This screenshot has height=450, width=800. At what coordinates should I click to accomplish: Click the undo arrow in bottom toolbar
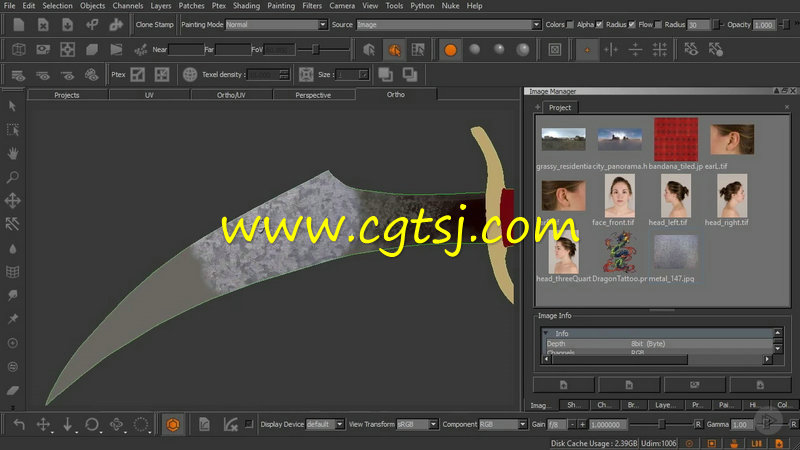click(x=19, y=424)
